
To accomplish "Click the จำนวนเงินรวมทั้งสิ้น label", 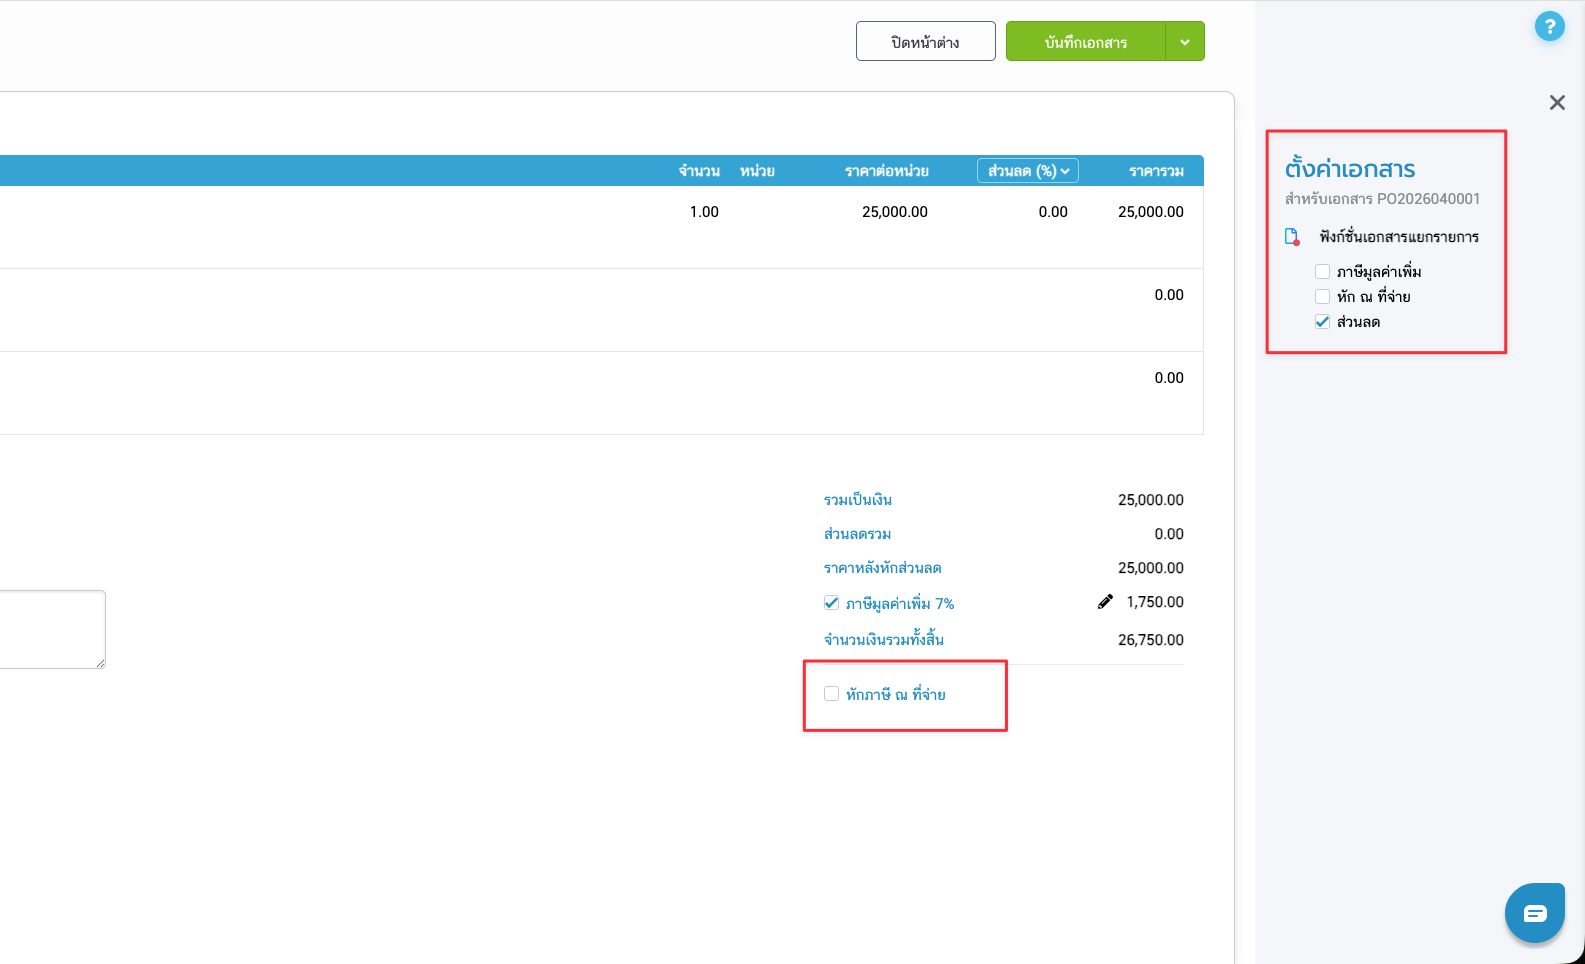I will coord(883,640).
